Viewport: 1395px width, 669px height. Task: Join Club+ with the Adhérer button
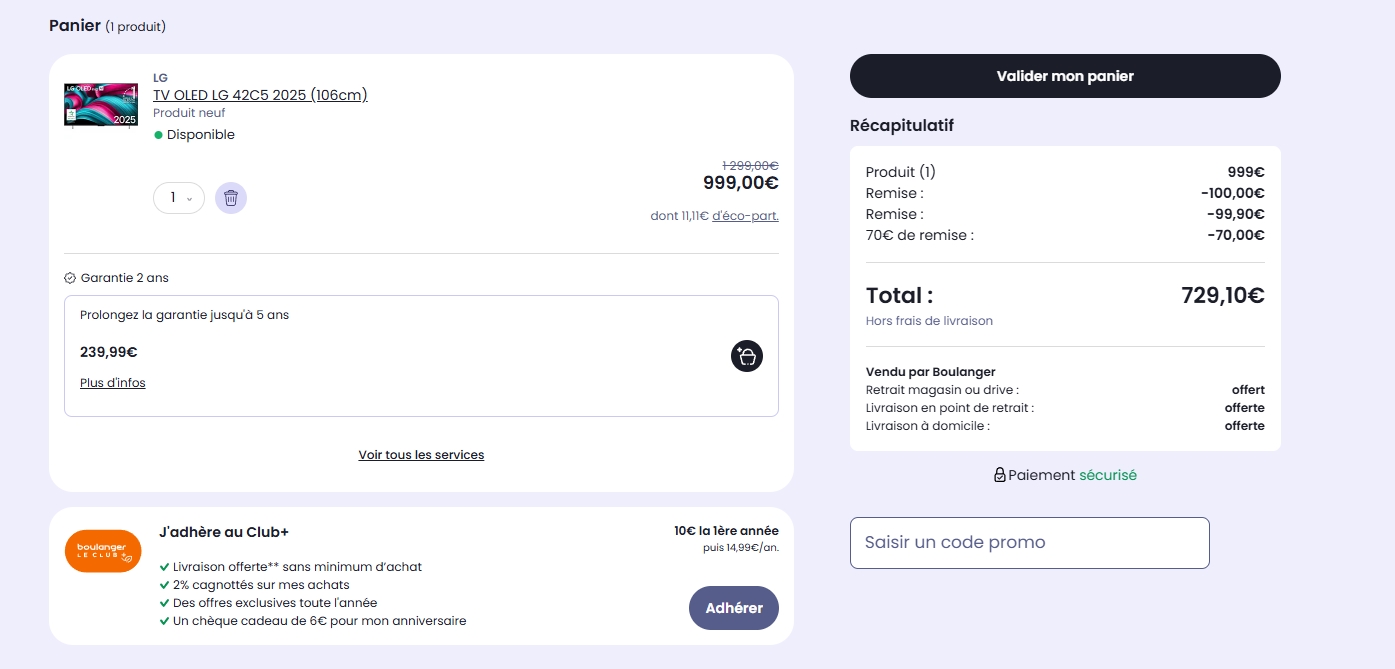pyautogui.click(x=734, y=608)
